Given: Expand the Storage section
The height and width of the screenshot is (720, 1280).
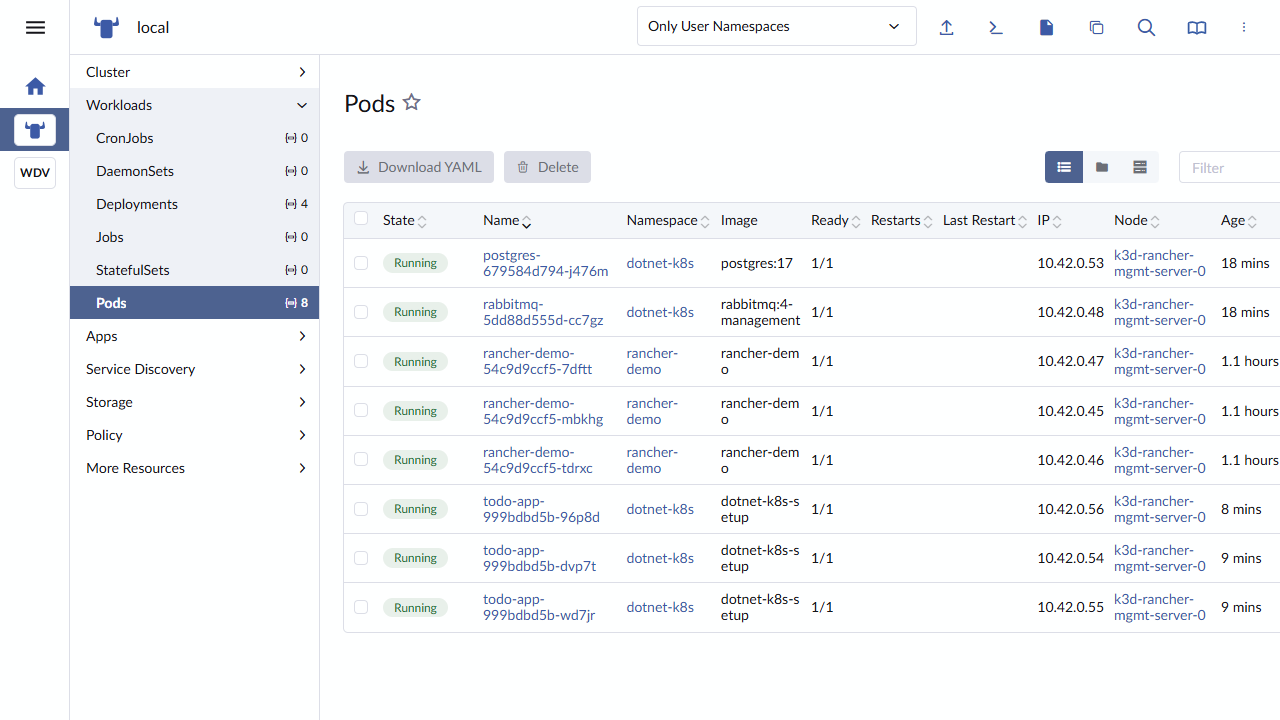Looking at the screenshot, I should [194, 402].
